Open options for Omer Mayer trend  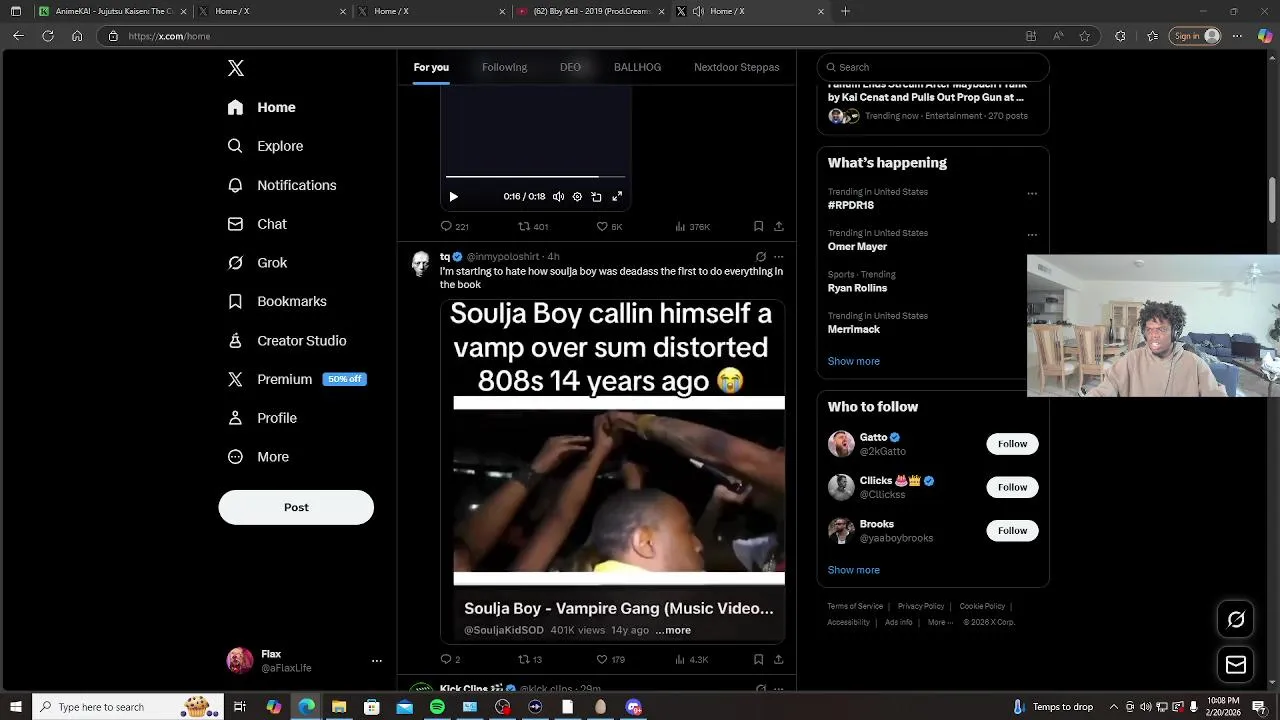tap(1032, 235)
